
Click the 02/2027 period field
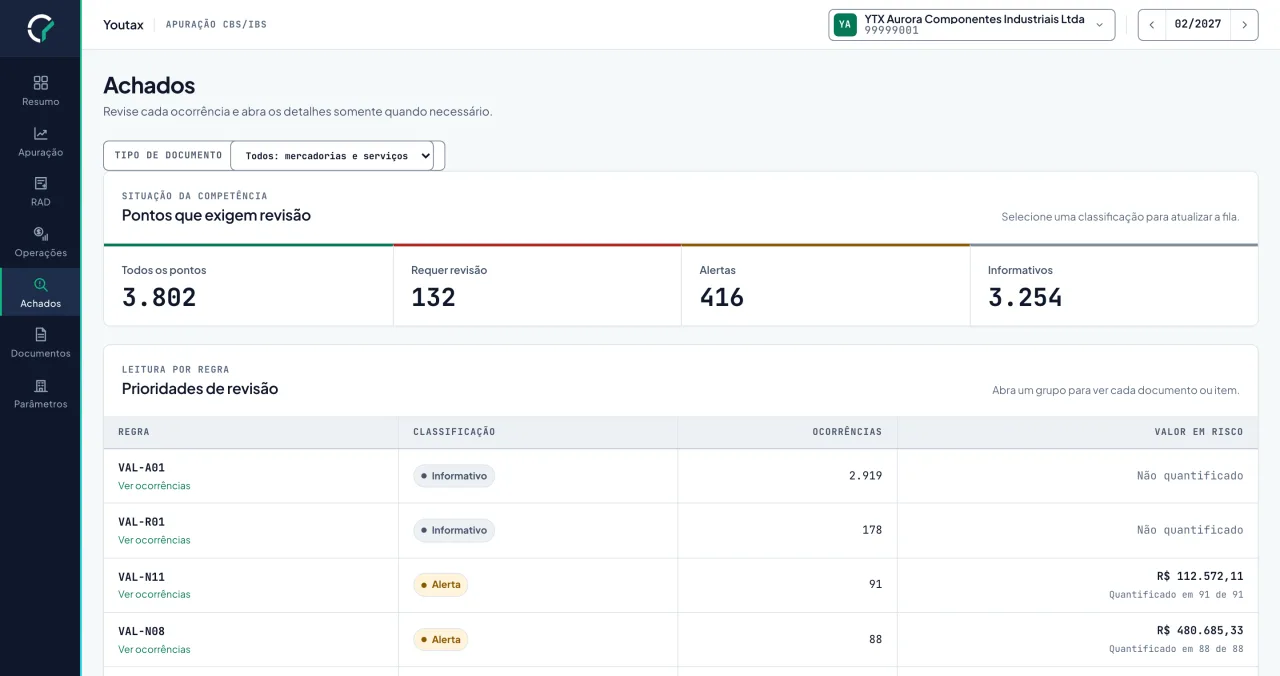[x=1198, y=25]
